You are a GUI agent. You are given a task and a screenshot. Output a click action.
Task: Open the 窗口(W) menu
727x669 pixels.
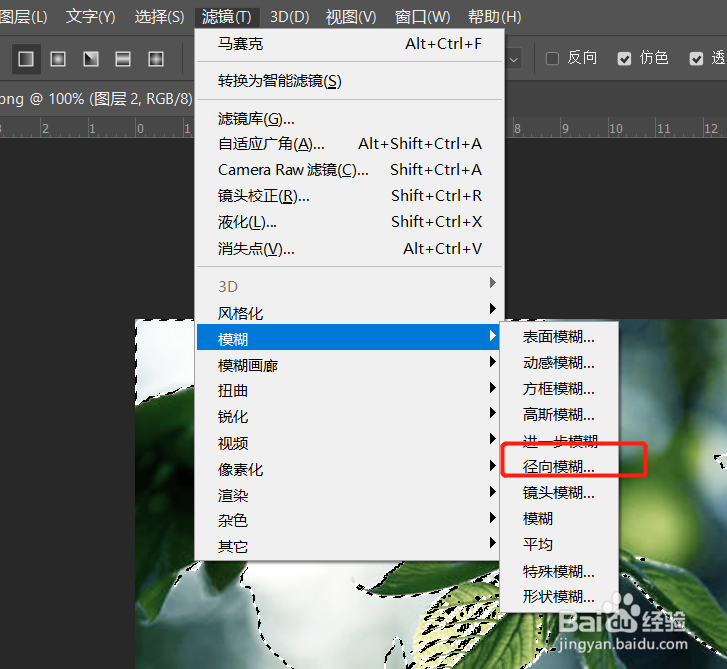[422, 17]
